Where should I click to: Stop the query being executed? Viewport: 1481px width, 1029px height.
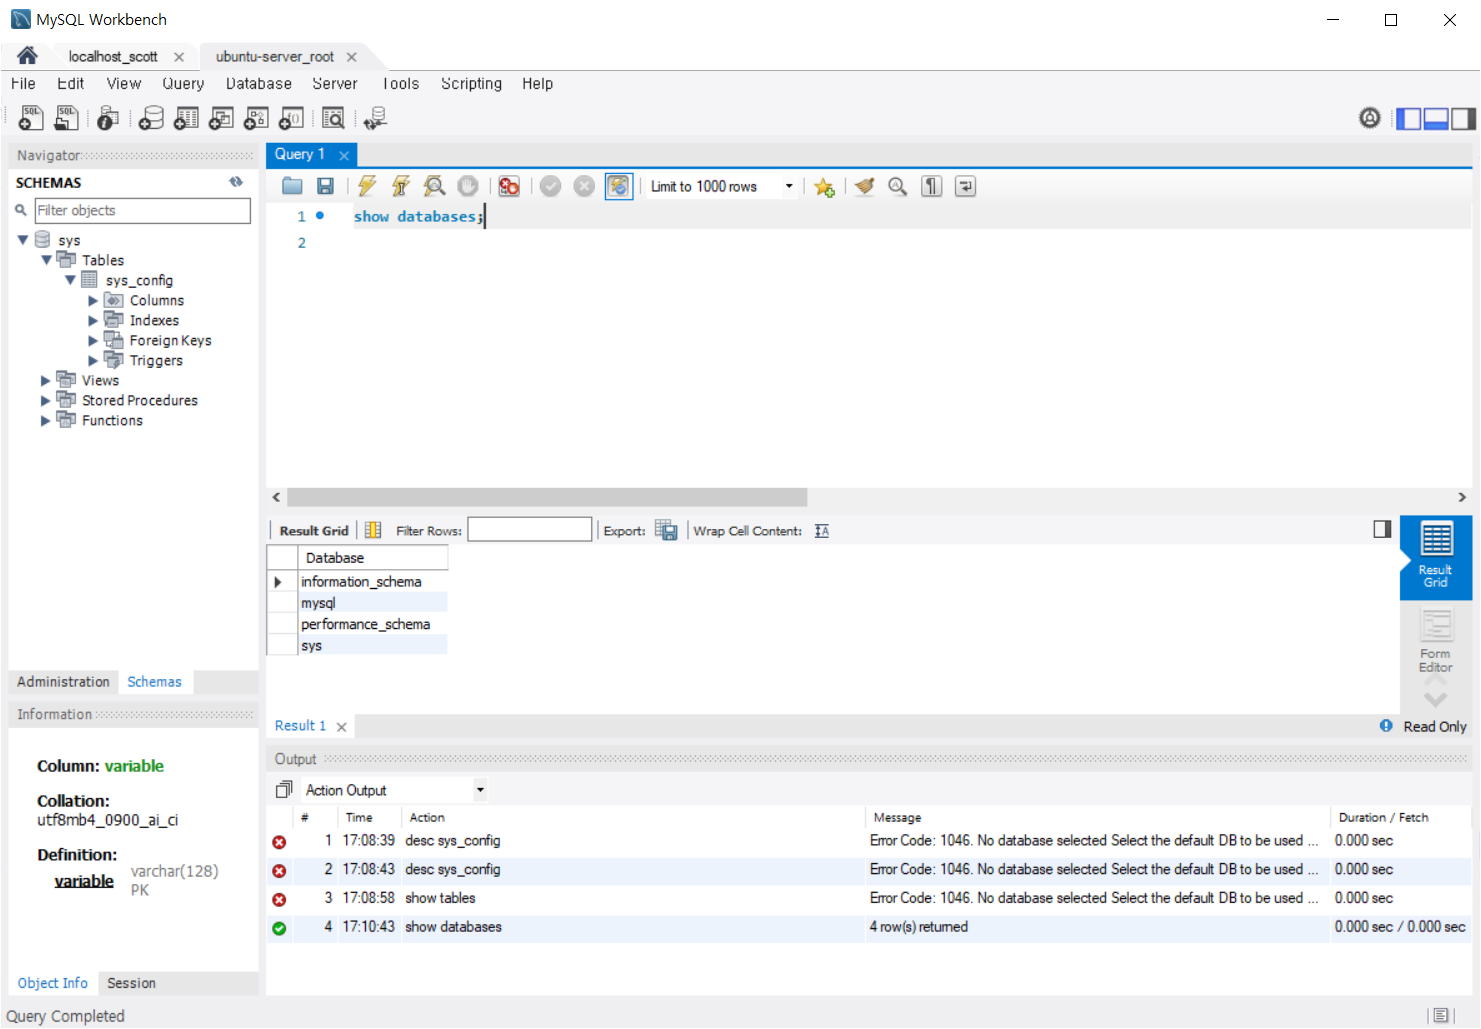pos(468,186)
